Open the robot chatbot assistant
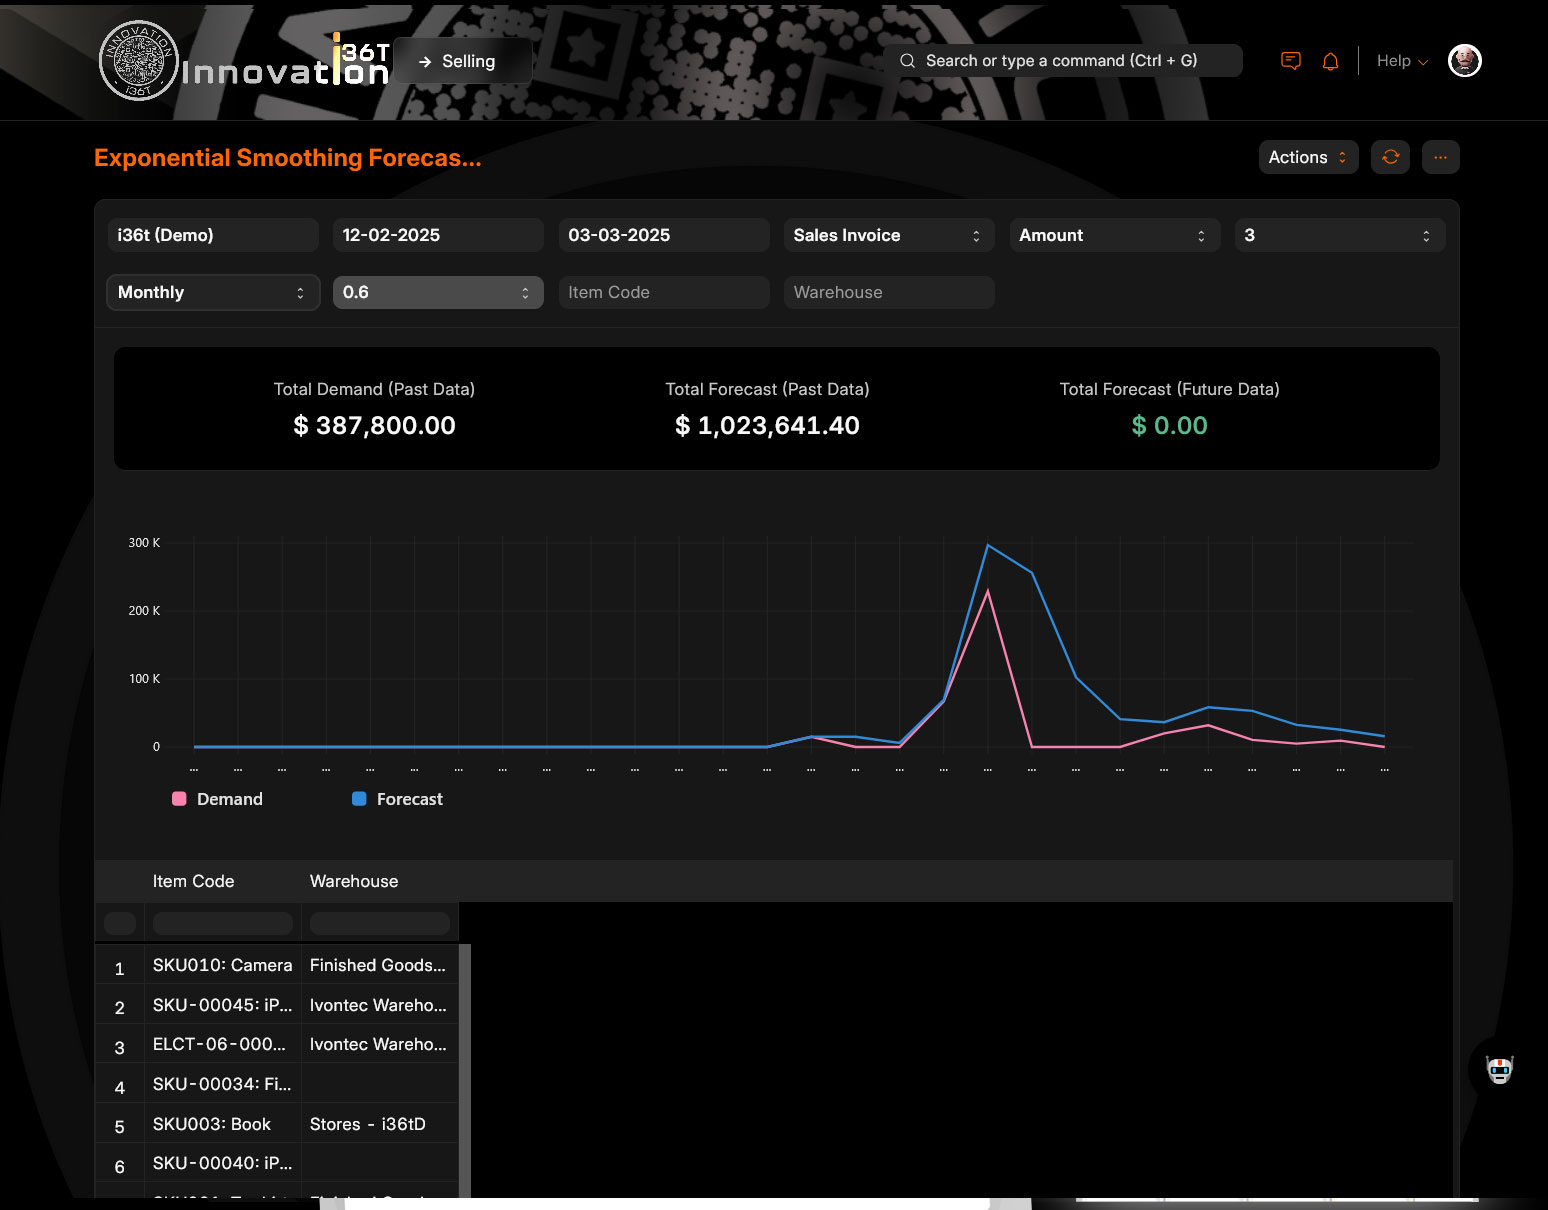Image resolution: width=1548 pixels, height=1210 pixels. pos(1499,1069)
